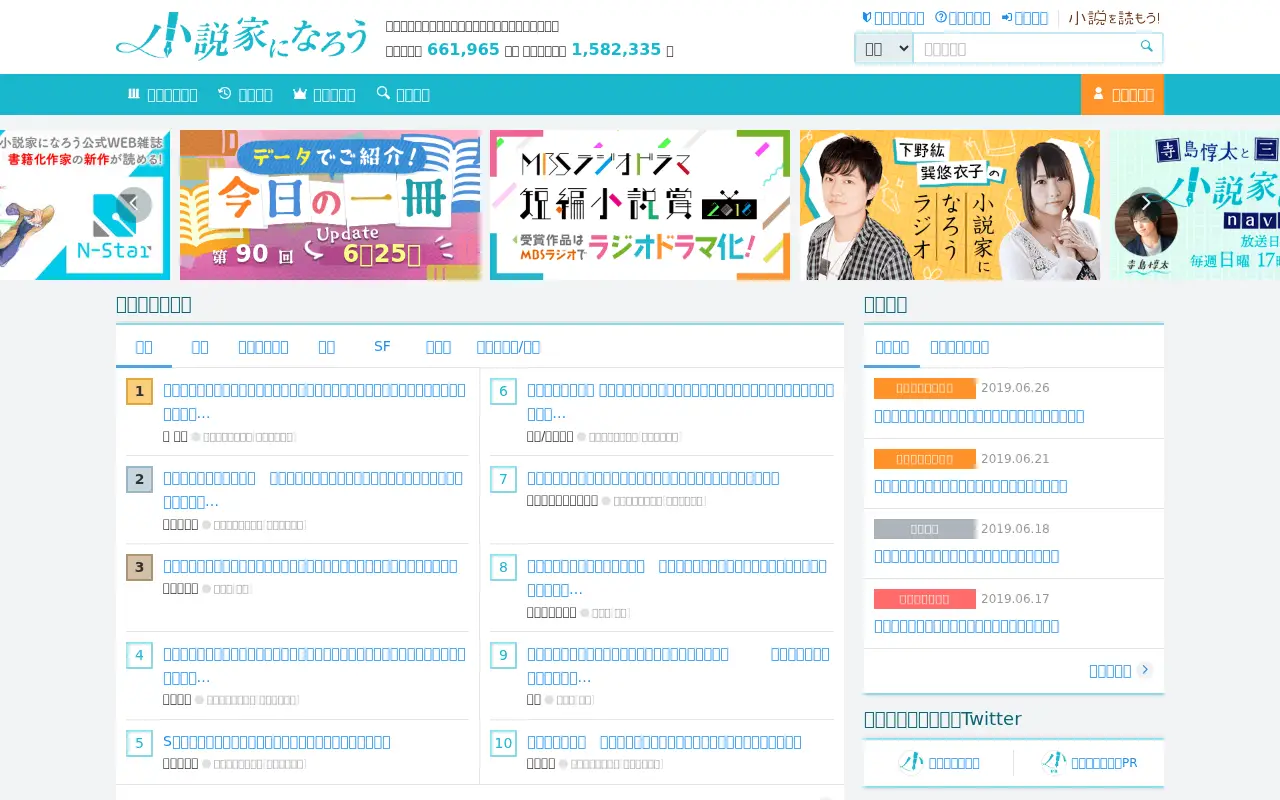1280x800 pixels.
Task: Open the 今日の一冊 第90回 banner
Action: 330,205
